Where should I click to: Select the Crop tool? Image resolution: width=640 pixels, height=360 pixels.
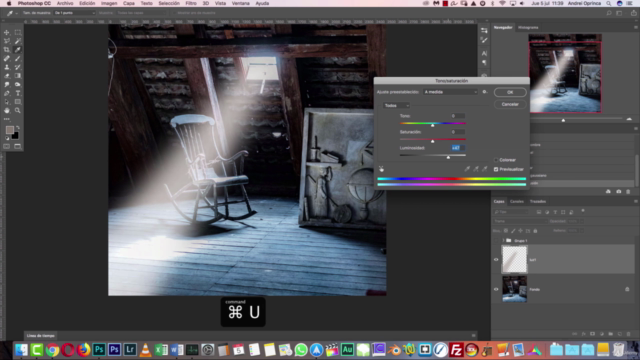7,50
